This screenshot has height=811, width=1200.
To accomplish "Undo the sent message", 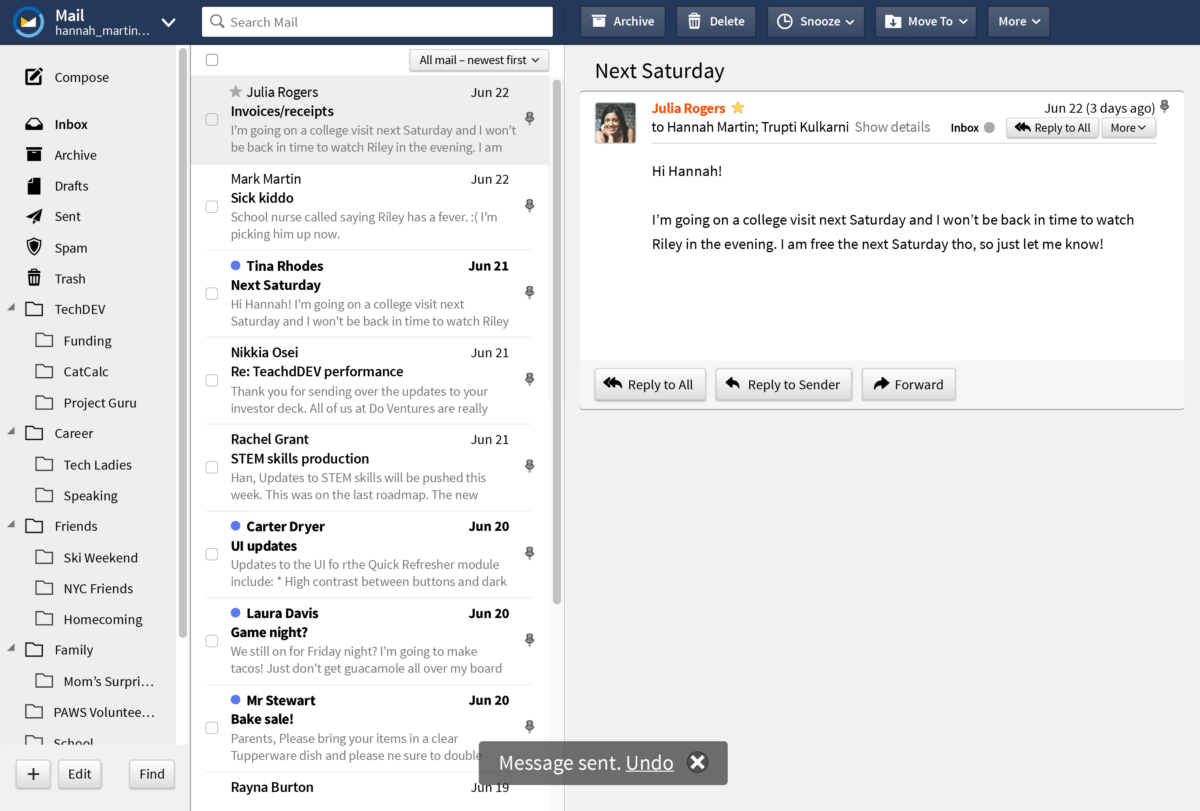I will point(649,763).
